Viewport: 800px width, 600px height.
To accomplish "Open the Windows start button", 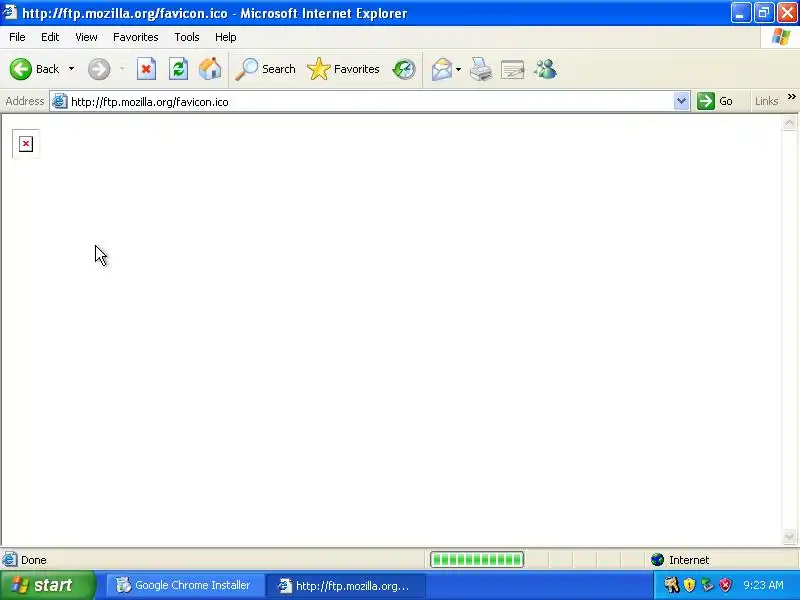I will click(x=47, y=585).
